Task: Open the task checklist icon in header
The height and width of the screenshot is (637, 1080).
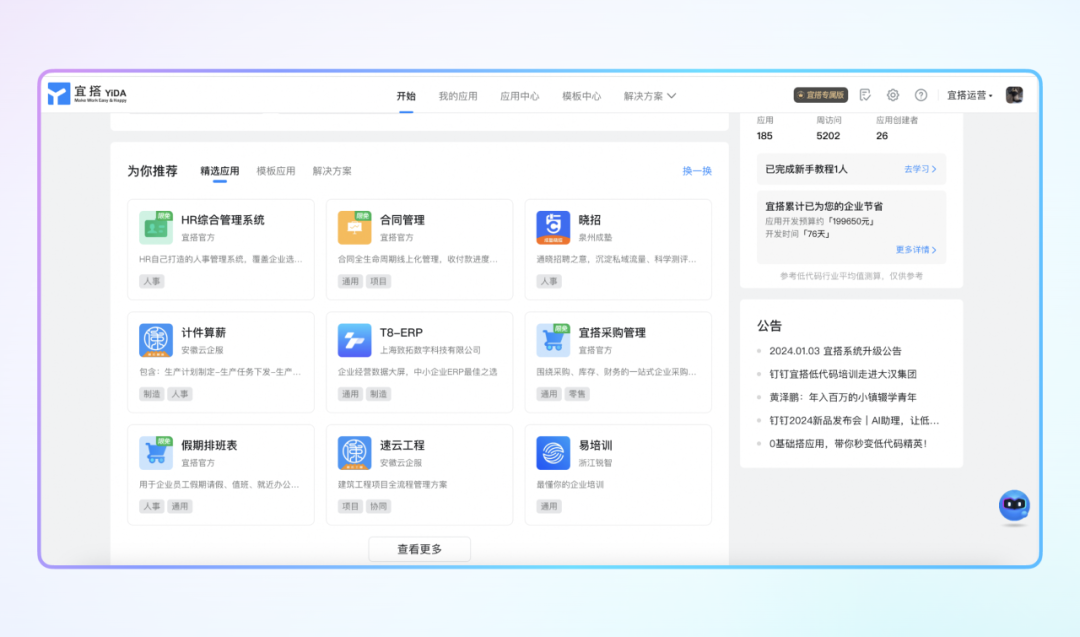Action: 865,95
